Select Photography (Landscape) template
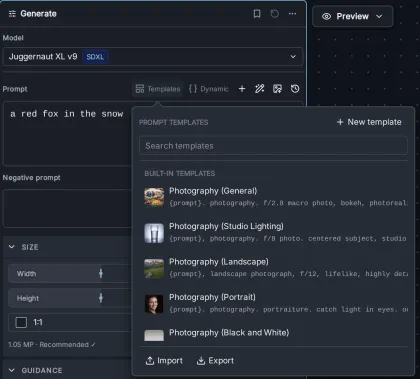 coord(275,268)
